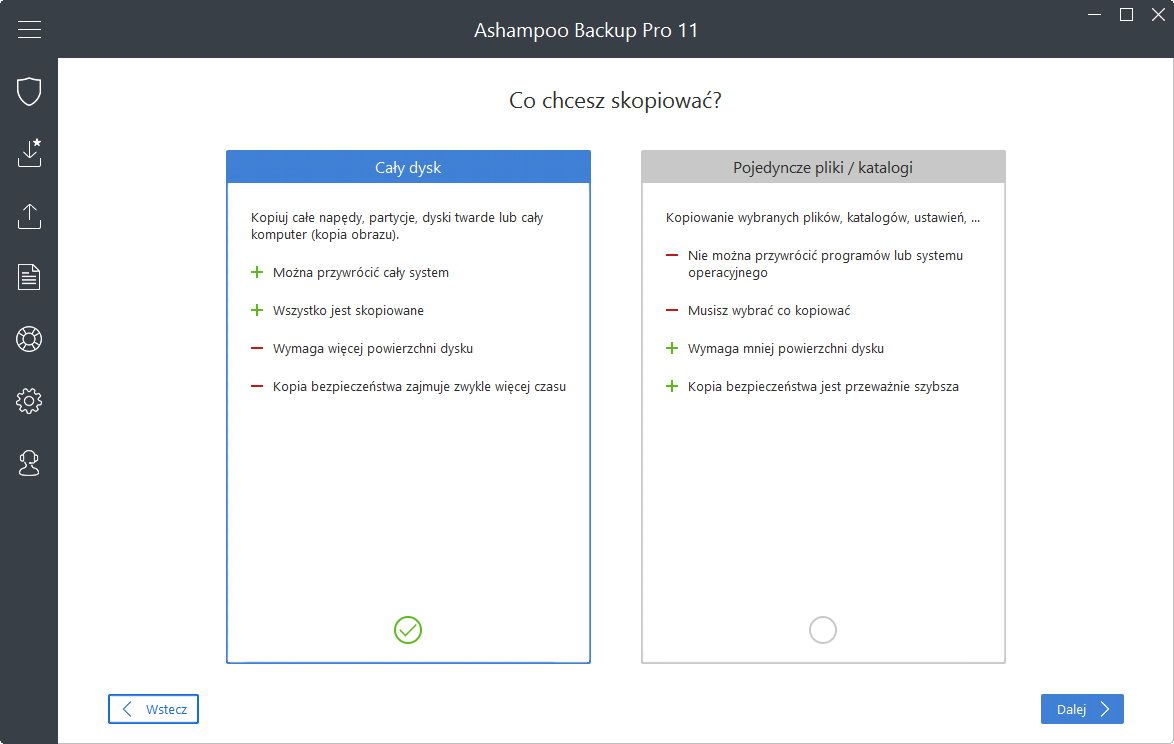The width and height of the screenshot is (1174, 744).
Task: Click the Cały dysk description text
Action: pyautogui.click(x=397, y=226)
